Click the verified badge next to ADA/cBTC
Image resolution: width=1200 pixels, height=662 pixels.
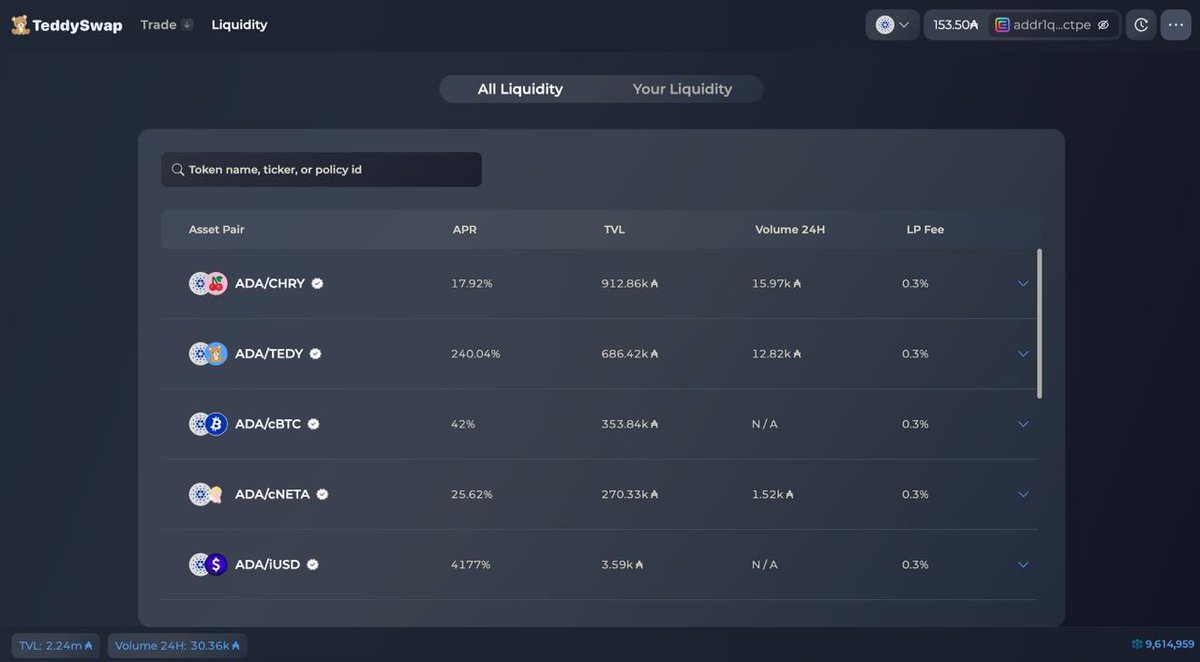[313, 424]
